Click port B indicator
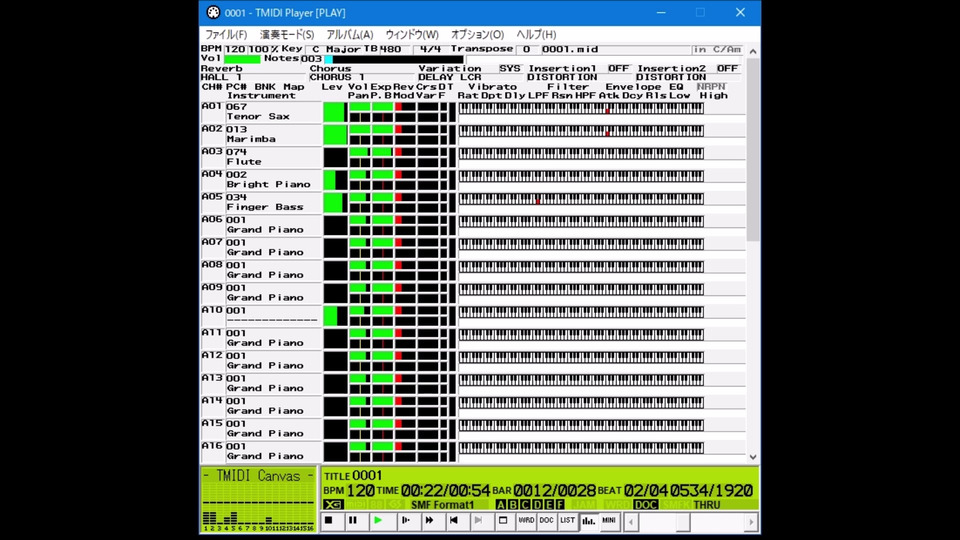This screenshot has width=960, height=540. pyautogui.click(x=513, y=504)
